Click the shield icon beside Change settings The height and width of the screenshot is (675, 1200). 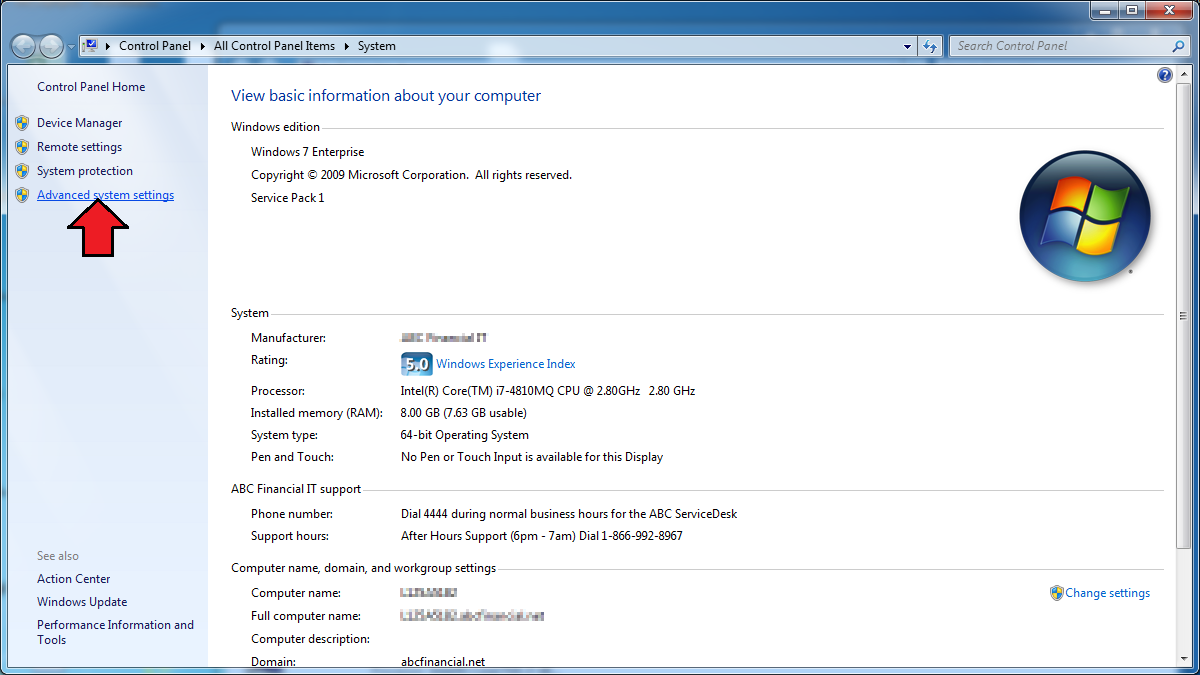pos(1056,593)
